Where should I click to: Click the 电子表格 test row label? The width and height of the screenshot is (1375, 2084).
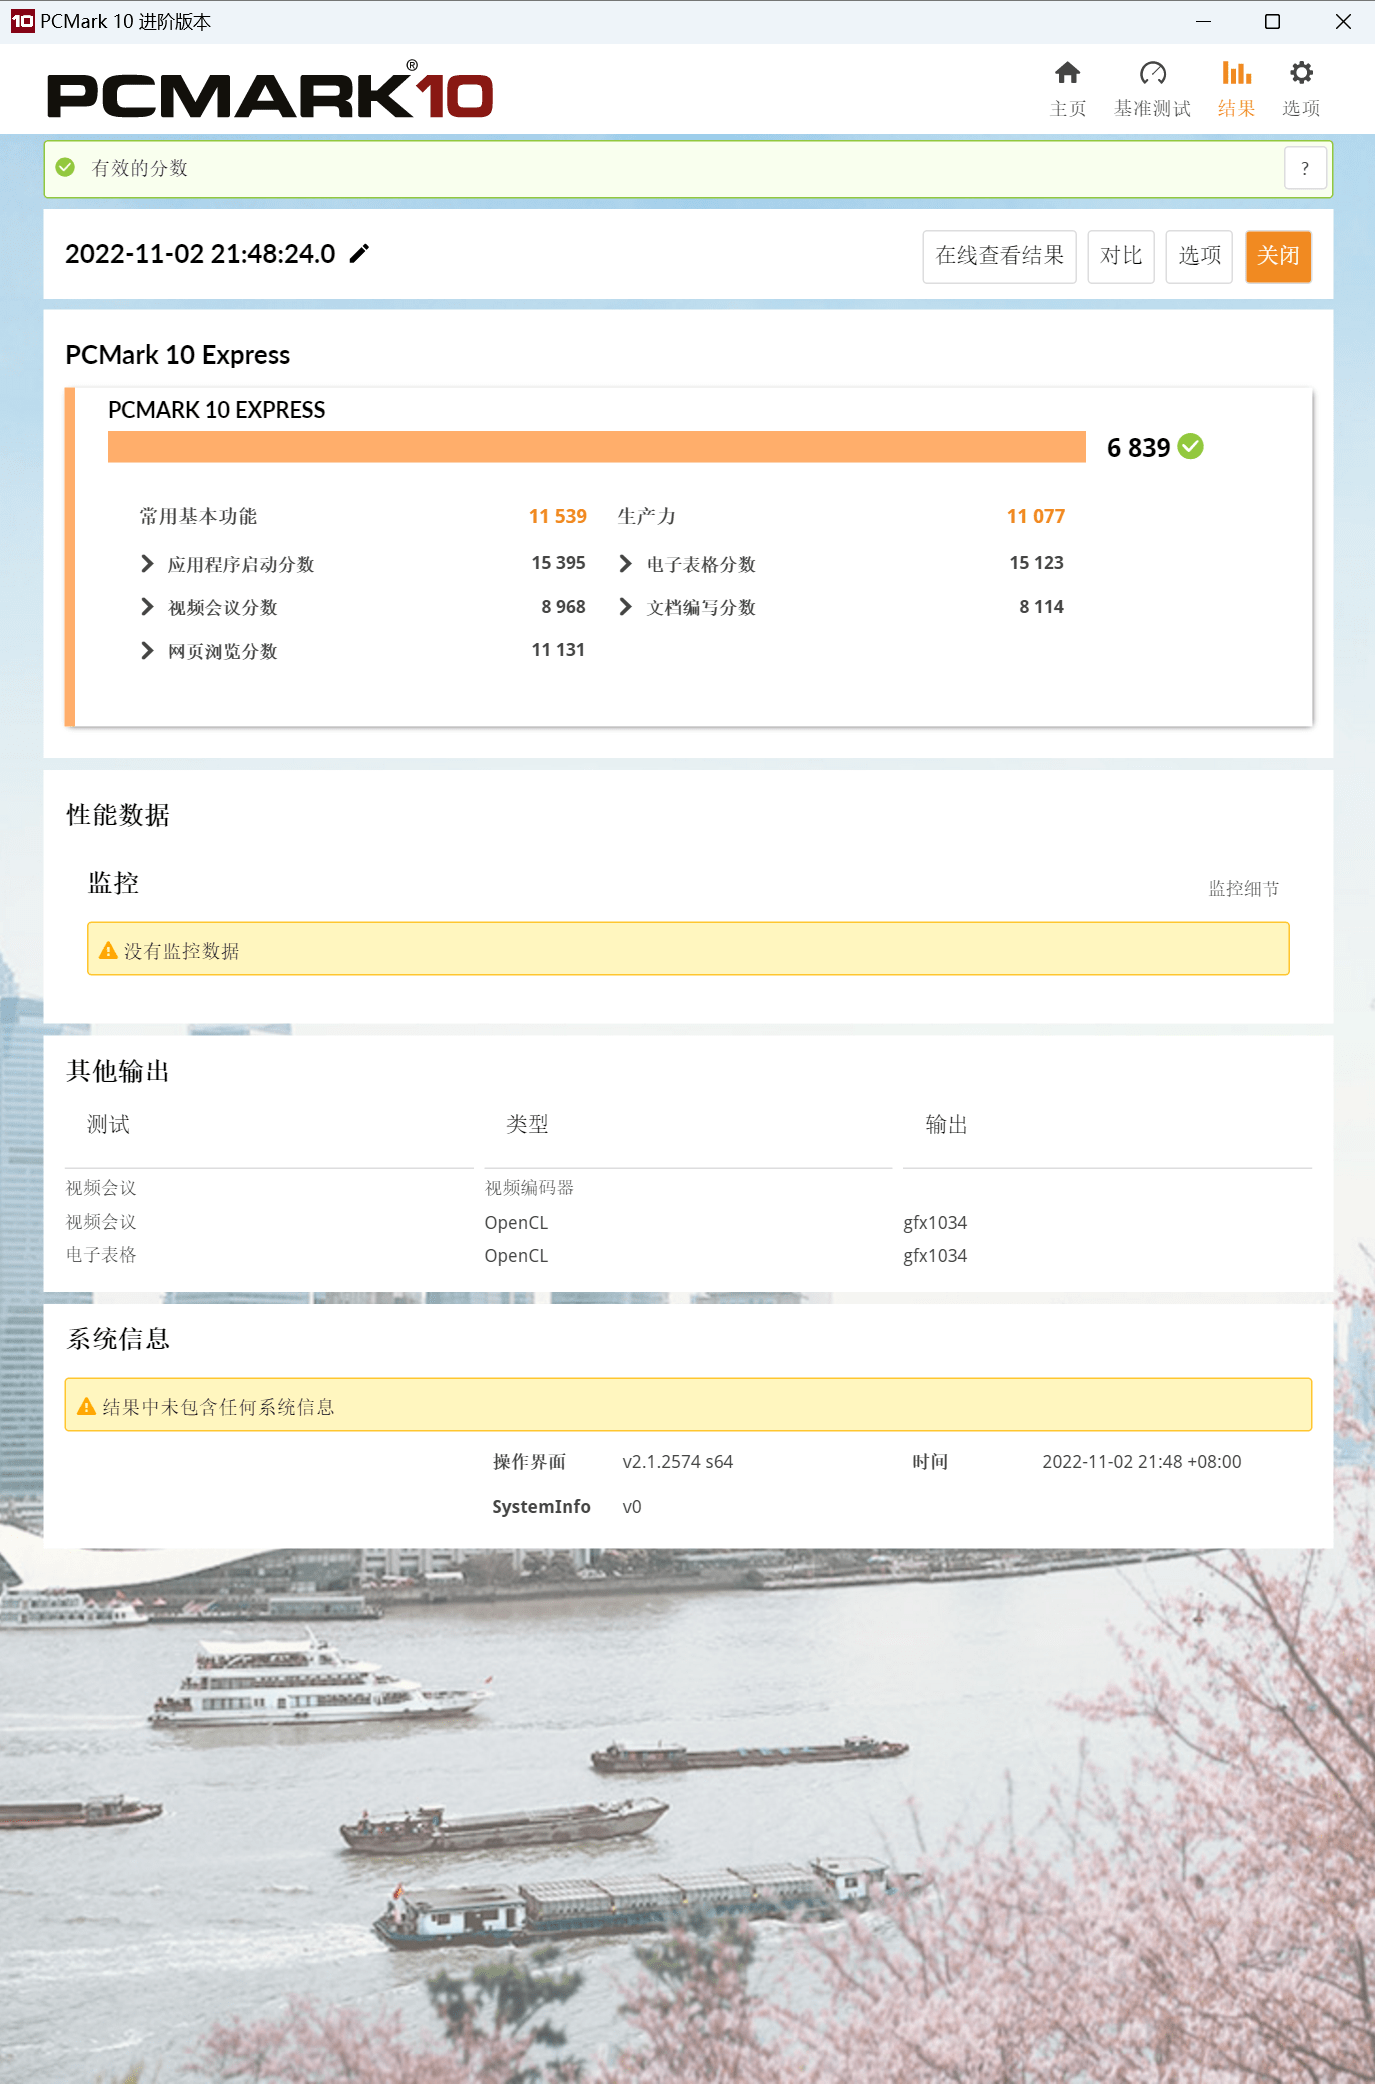pos(101,1254)
